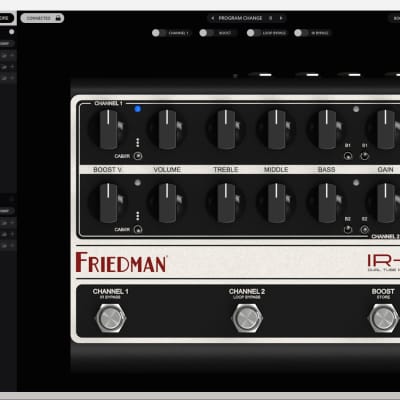Click the Channel 1 Gain knob

click(385, 129)
